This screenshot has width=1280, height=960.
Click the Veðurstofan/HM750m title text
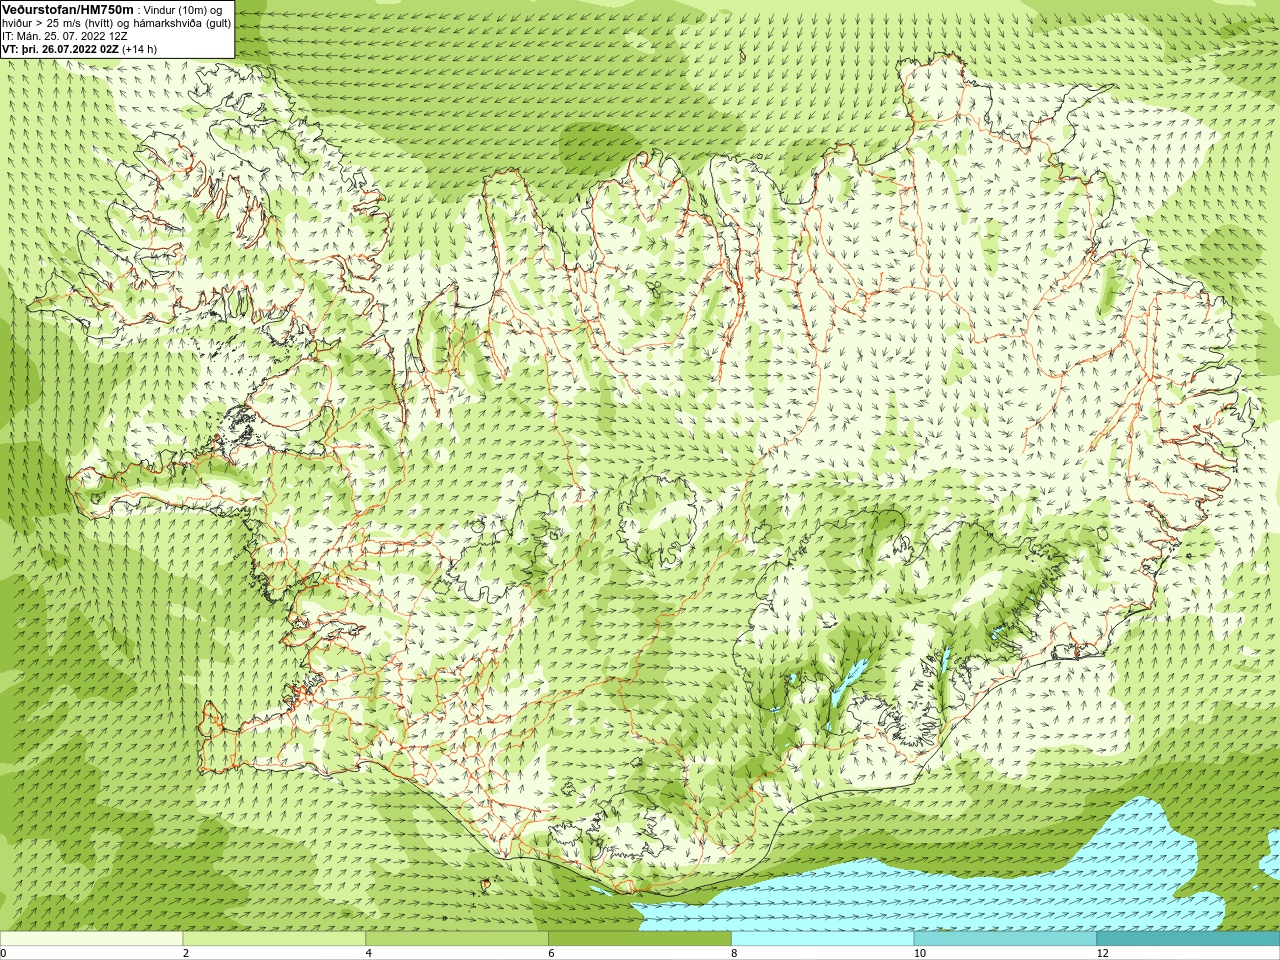(x=68, y=9)
